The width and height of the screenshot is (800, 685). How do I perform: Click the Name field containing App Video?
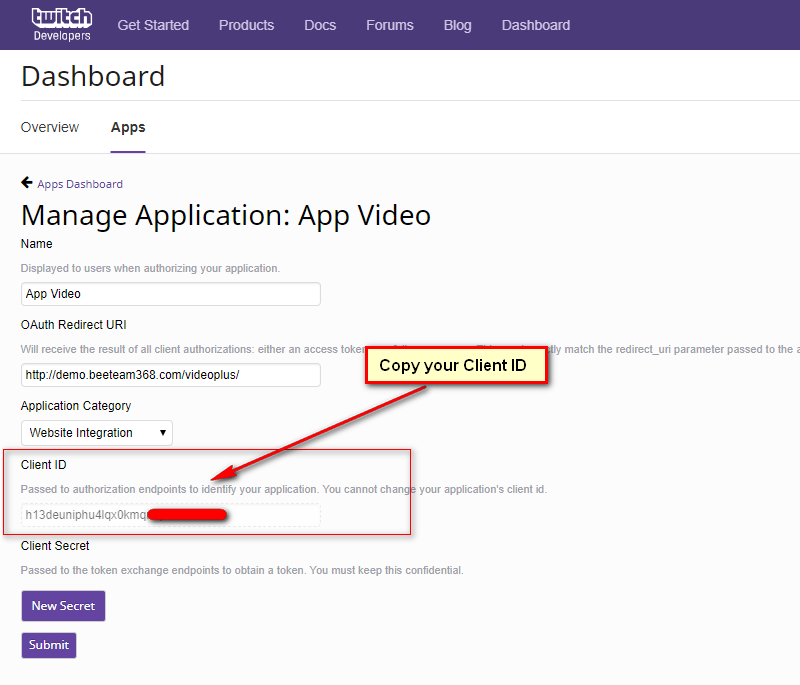[170, 294]
